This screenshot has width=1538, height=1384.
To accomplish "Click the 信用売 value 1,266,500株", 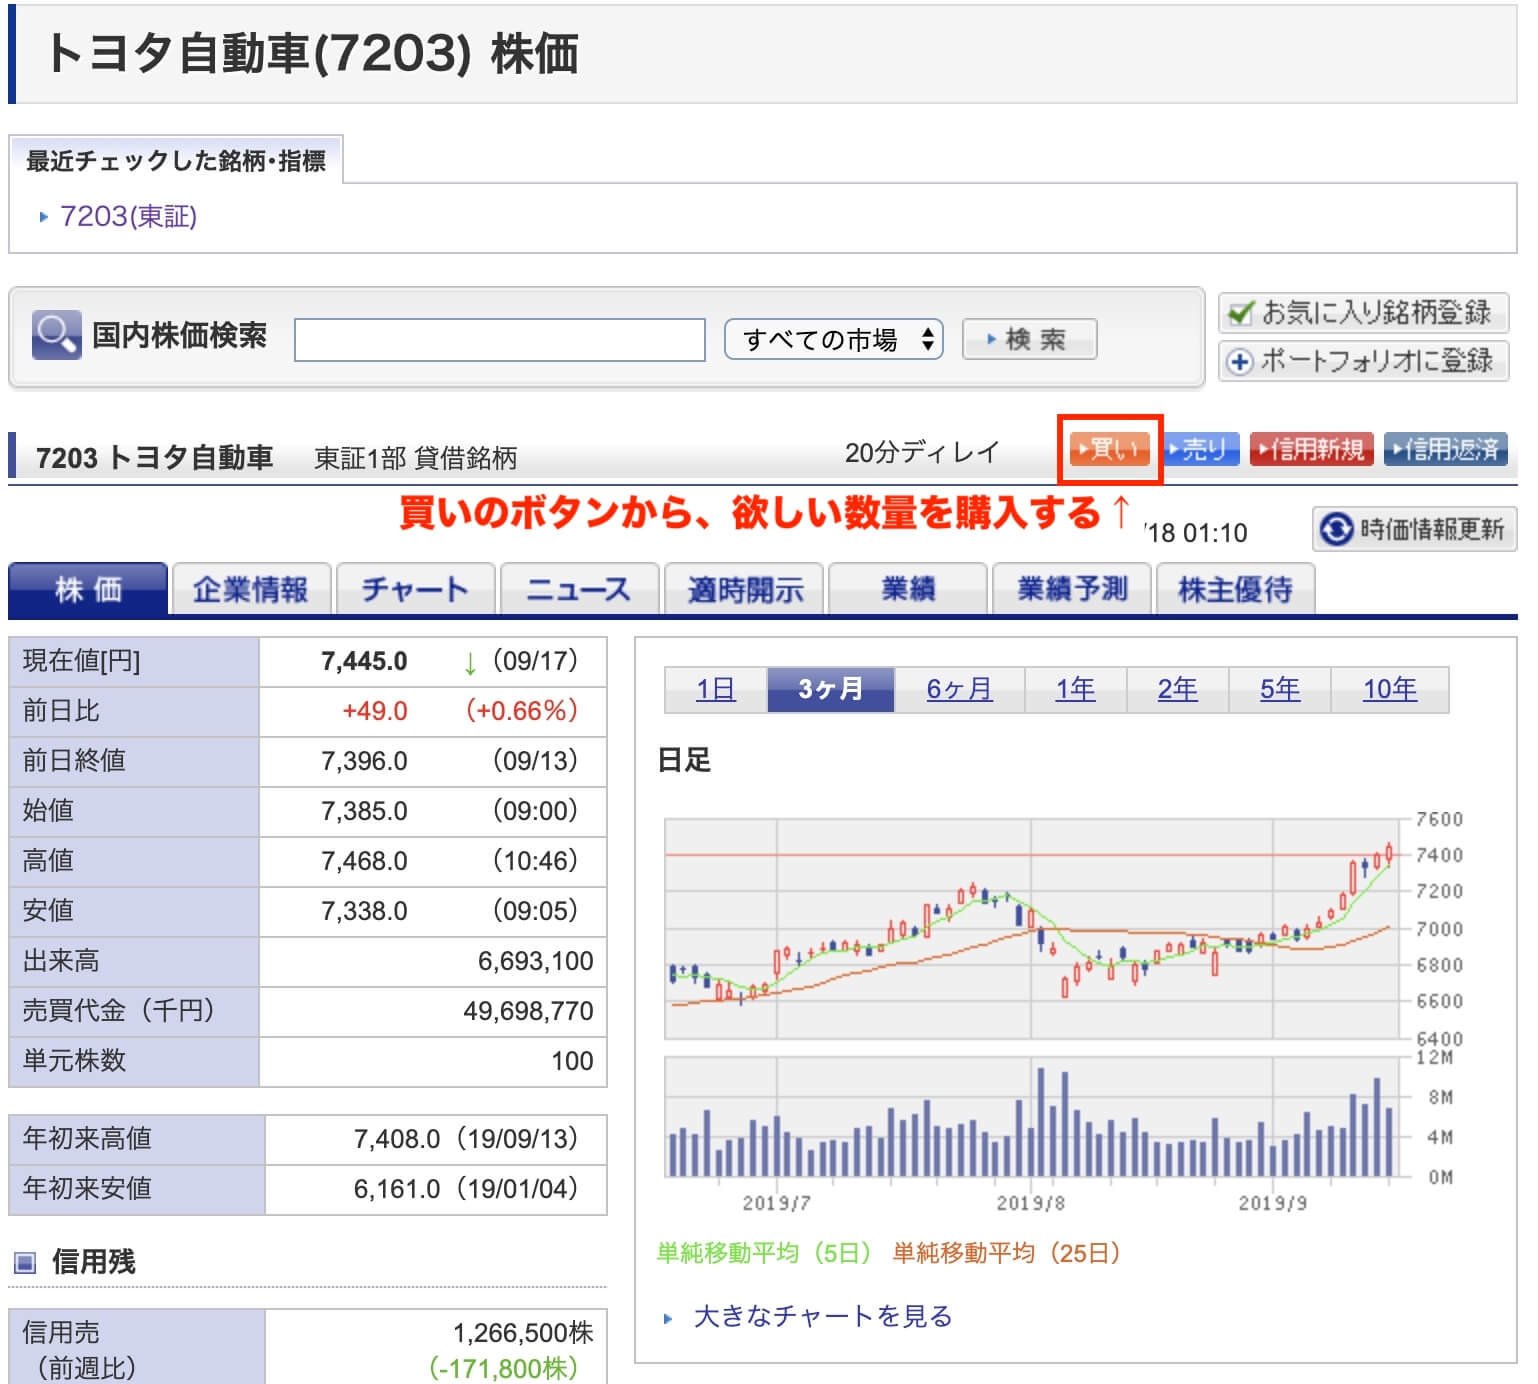I will tap(523, 1333).
